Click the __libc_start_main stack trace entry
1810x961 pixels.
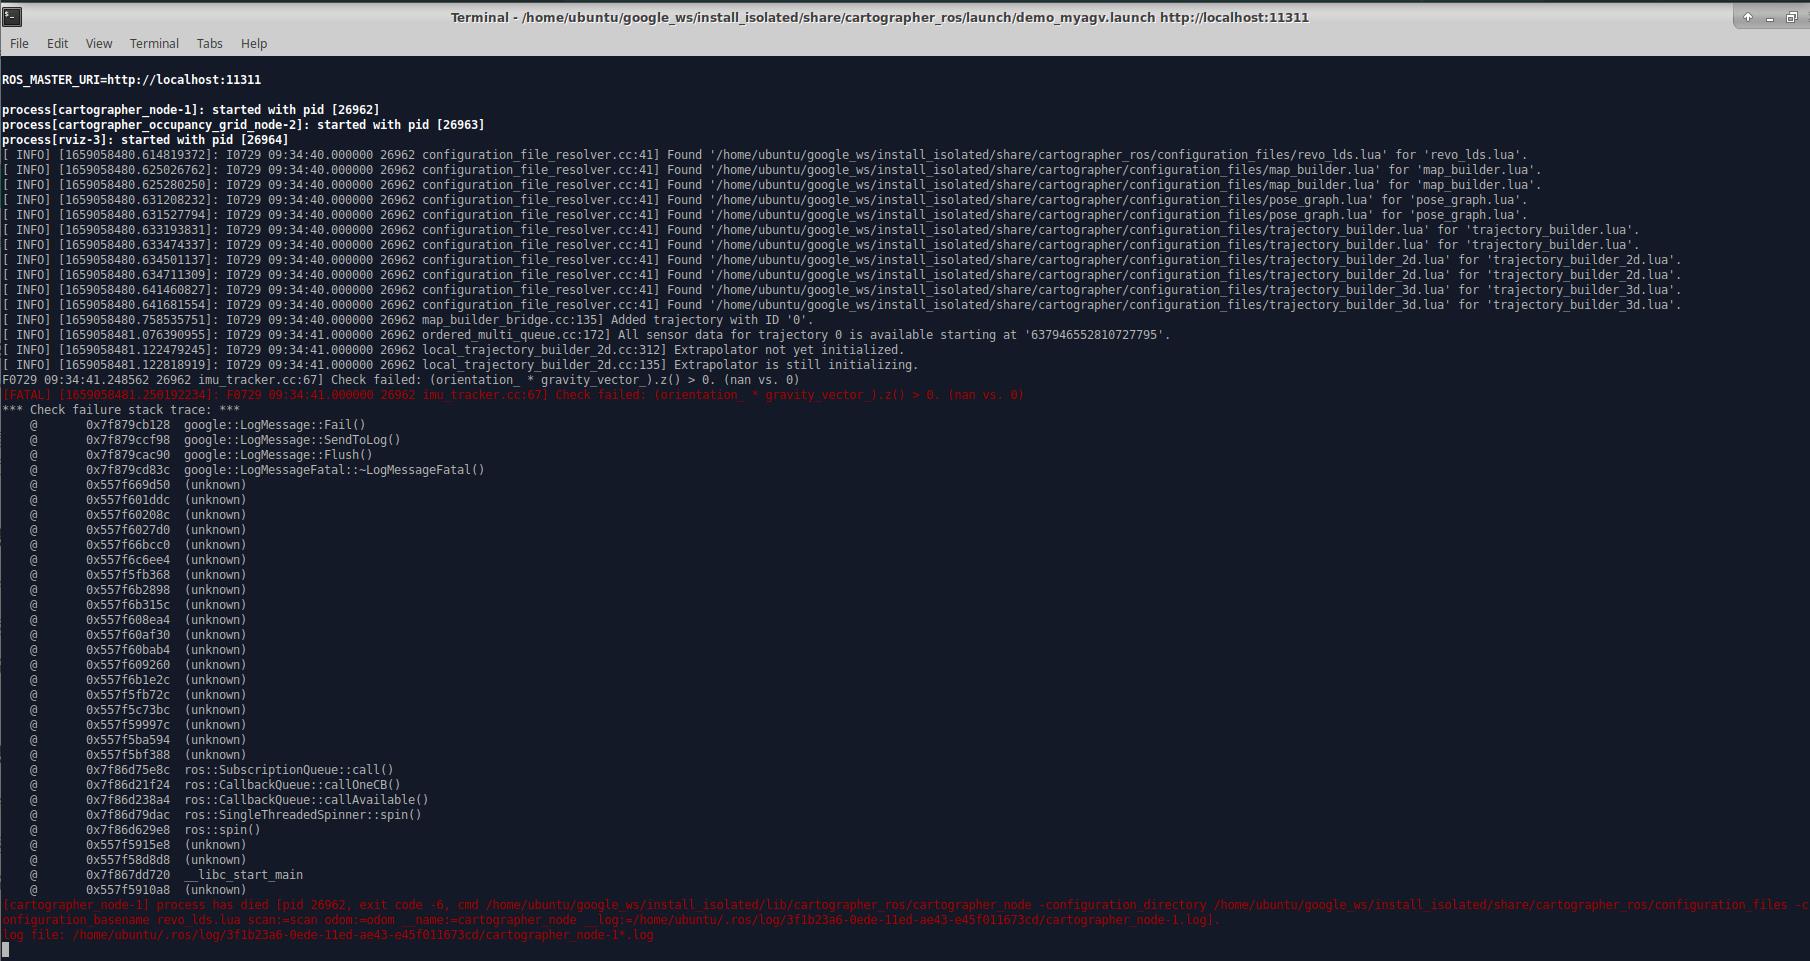coord(243,875)
